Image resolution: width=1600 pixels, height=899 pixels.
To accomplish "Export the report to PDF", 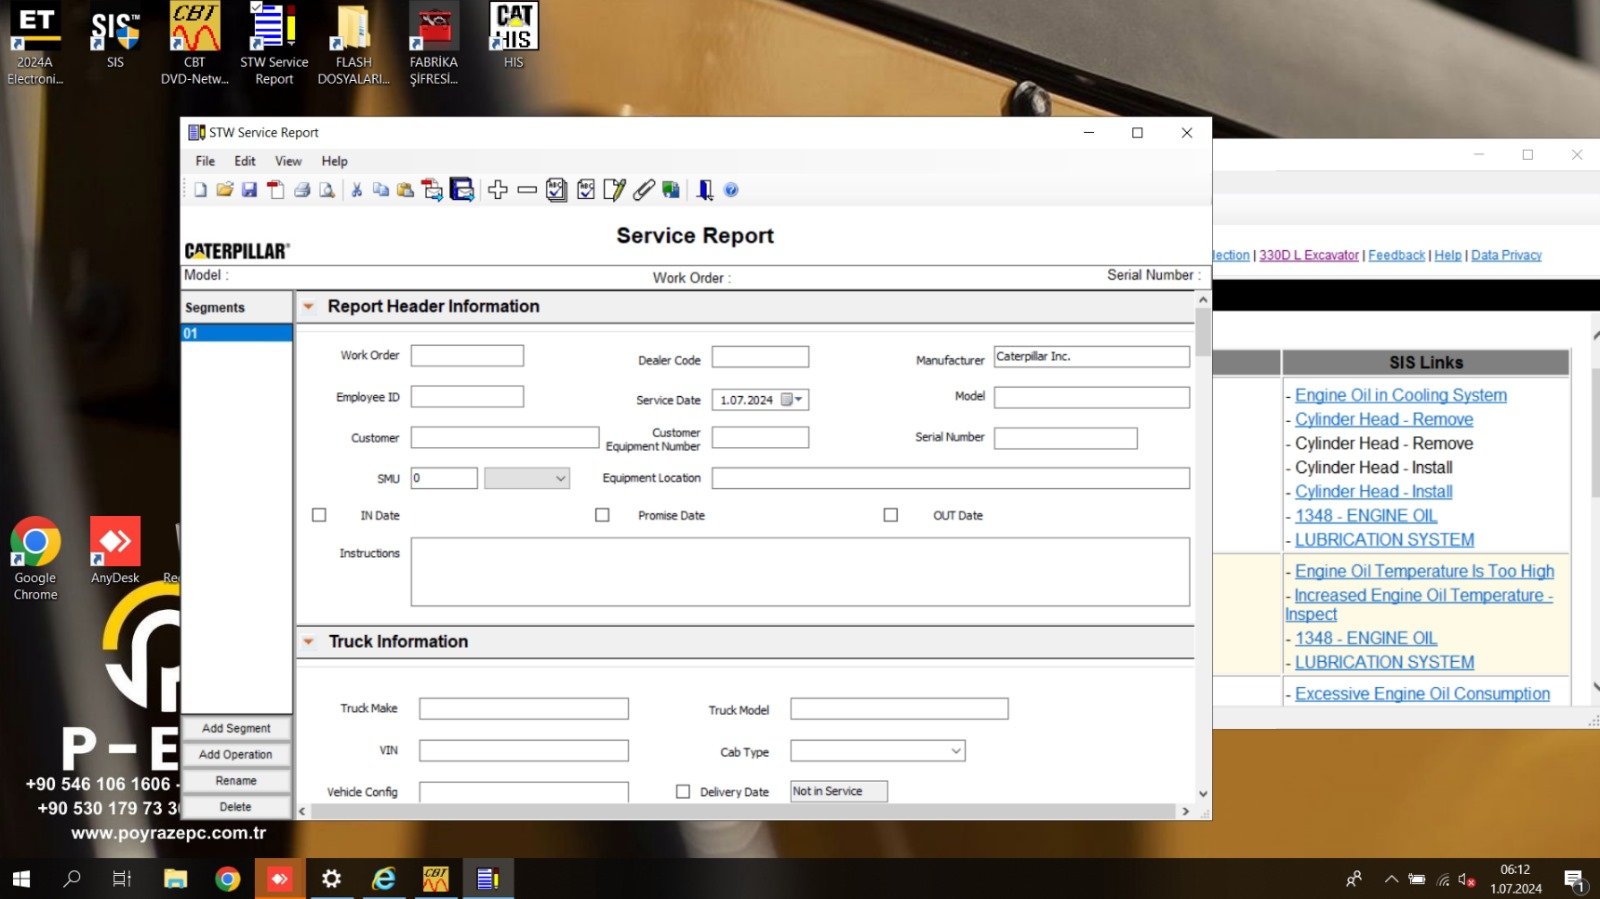I will coord(276,190).
